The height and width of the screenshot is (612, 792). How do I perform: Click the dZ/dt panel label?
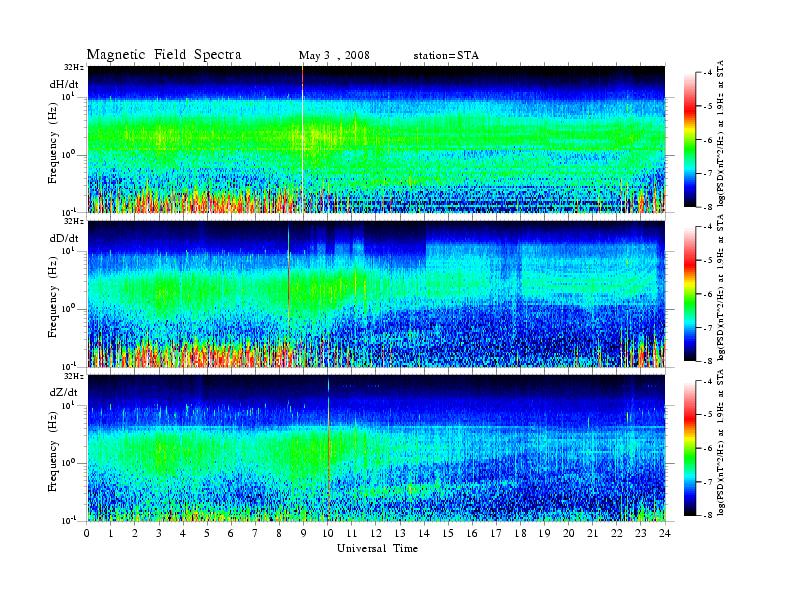pos(64,392)
